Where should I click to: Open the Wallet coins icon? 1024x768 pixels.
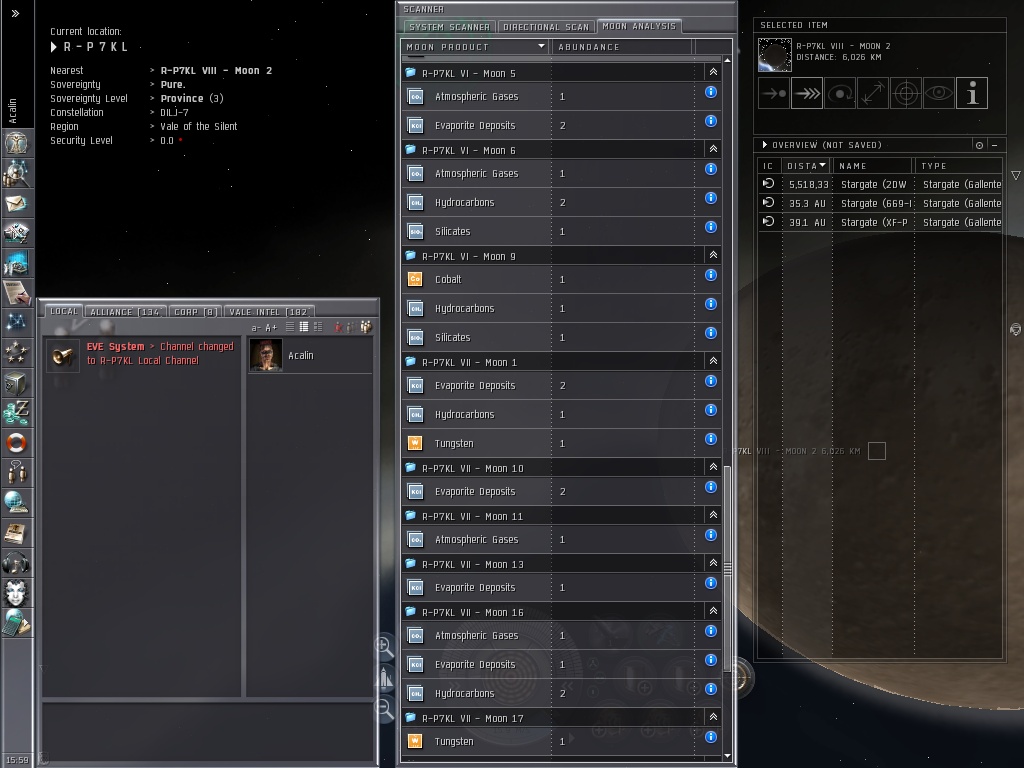pos(16,413)
